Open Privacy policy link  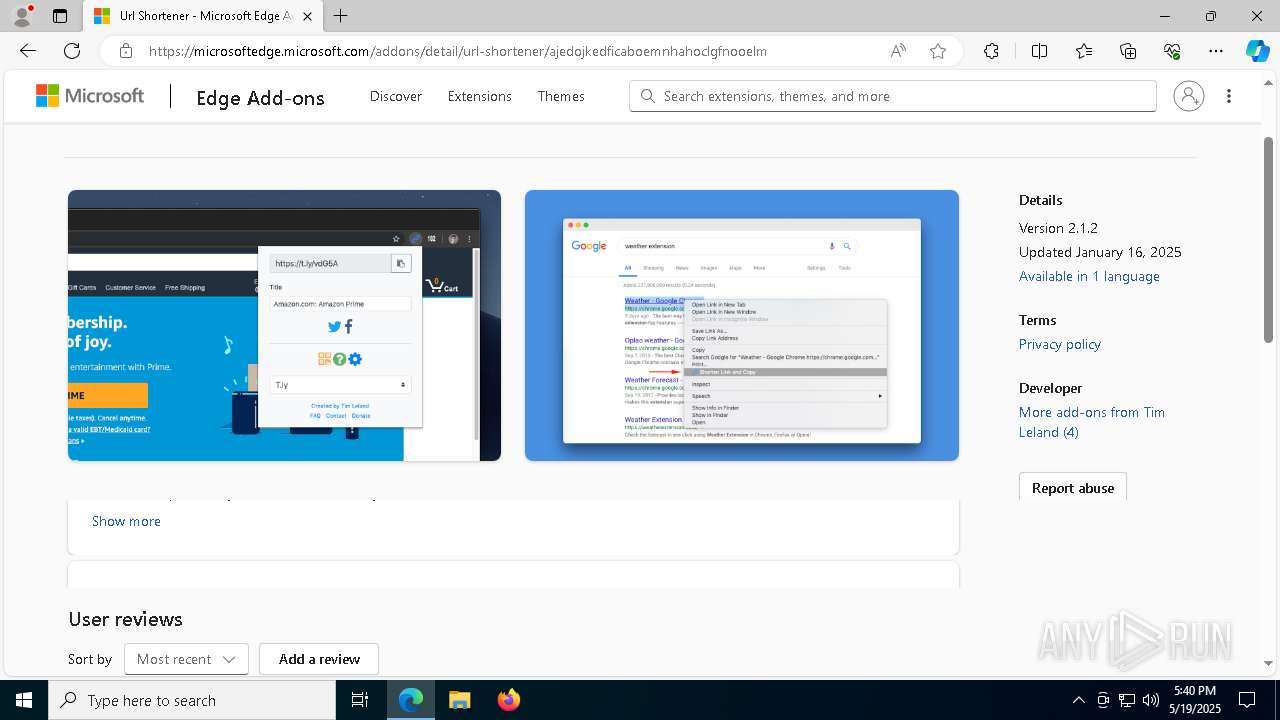[1060, 344]
